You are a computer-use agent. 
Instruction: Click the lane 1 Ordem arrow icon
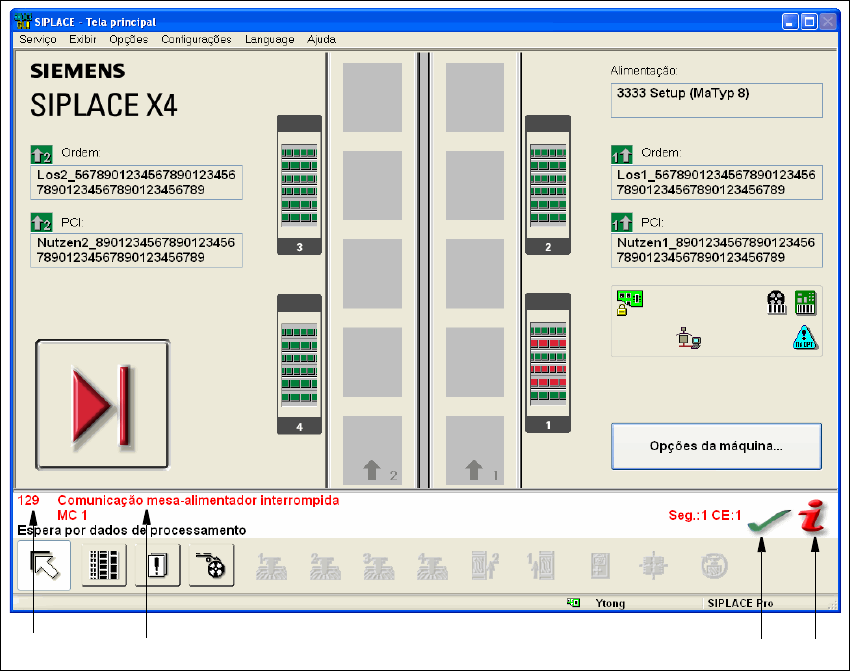click(622, 154)
